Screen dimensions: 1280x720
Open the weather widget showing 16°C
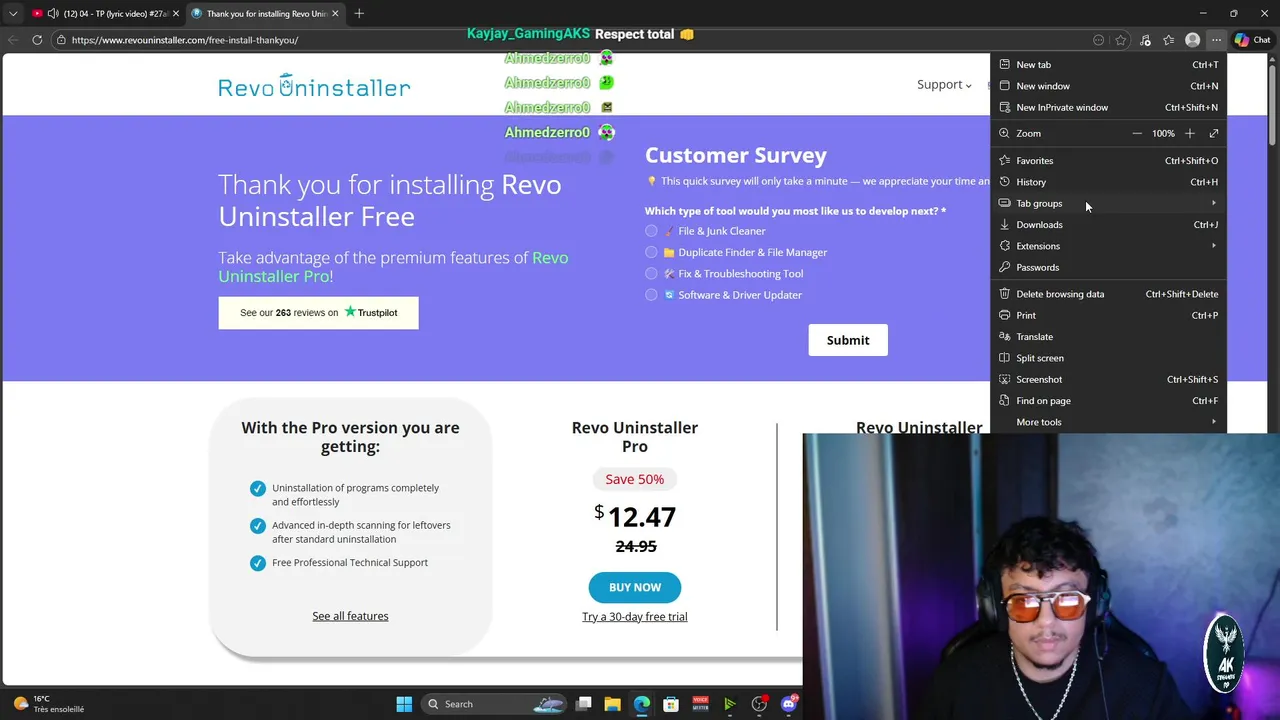pyautogui.click(x=46, y=704)
